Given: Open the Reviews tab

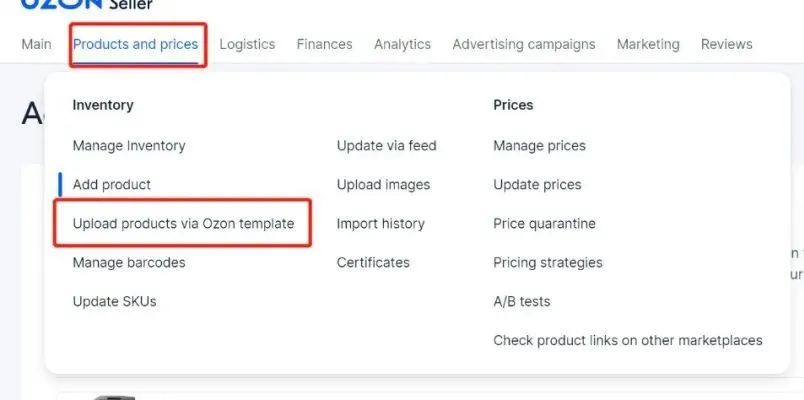Looking at the screenshot, I should point(726,44).
